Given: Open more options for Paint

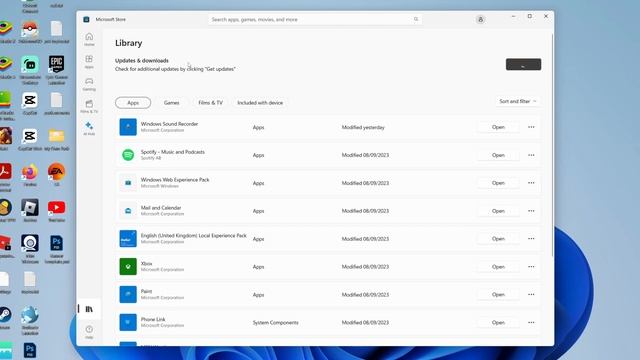Looking at the screenshot, I should tap(531, 294).
